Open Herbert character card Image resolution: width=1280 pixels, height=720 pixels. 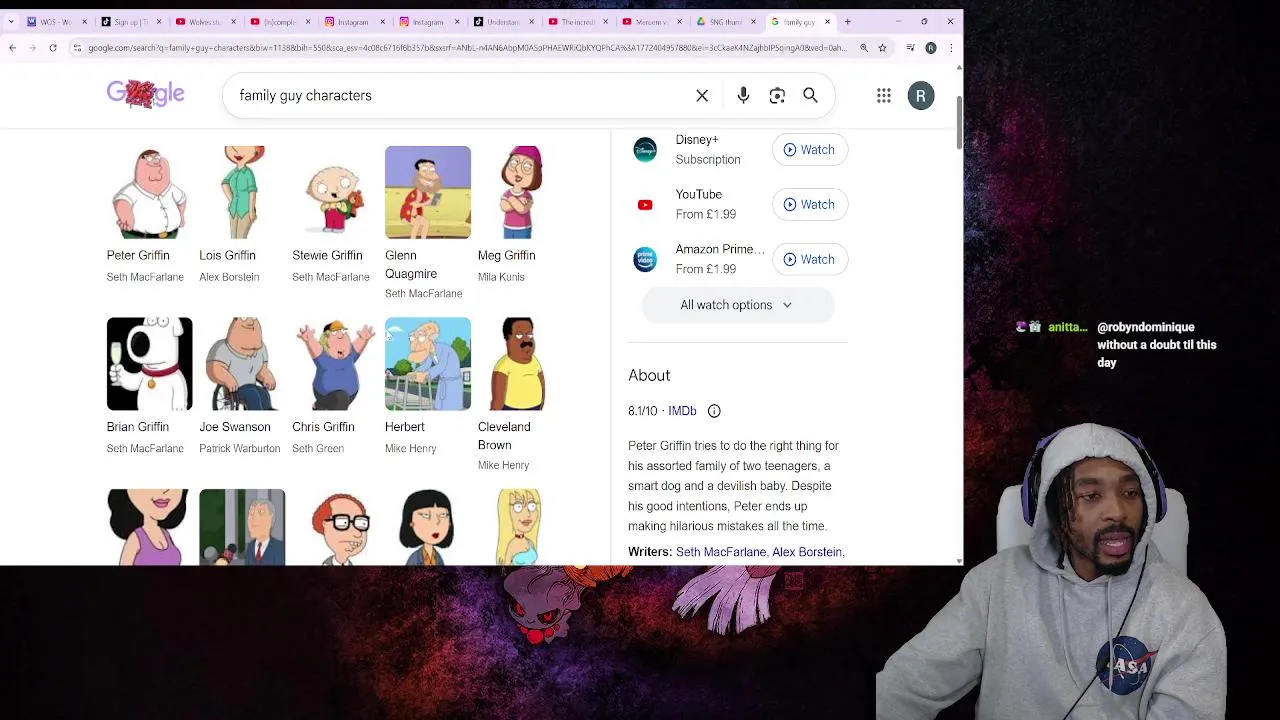tap(428, 387)
